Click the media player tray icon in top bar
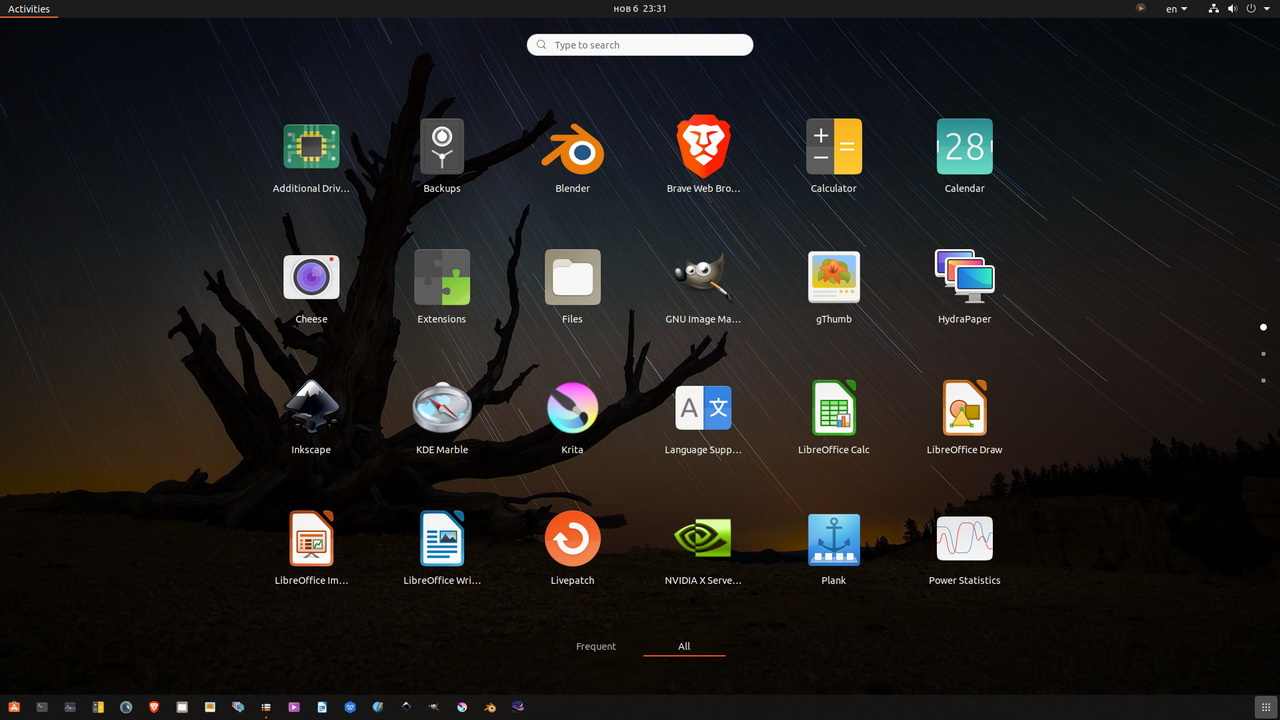This screenshot has height=720, width=1280. 1140,9
